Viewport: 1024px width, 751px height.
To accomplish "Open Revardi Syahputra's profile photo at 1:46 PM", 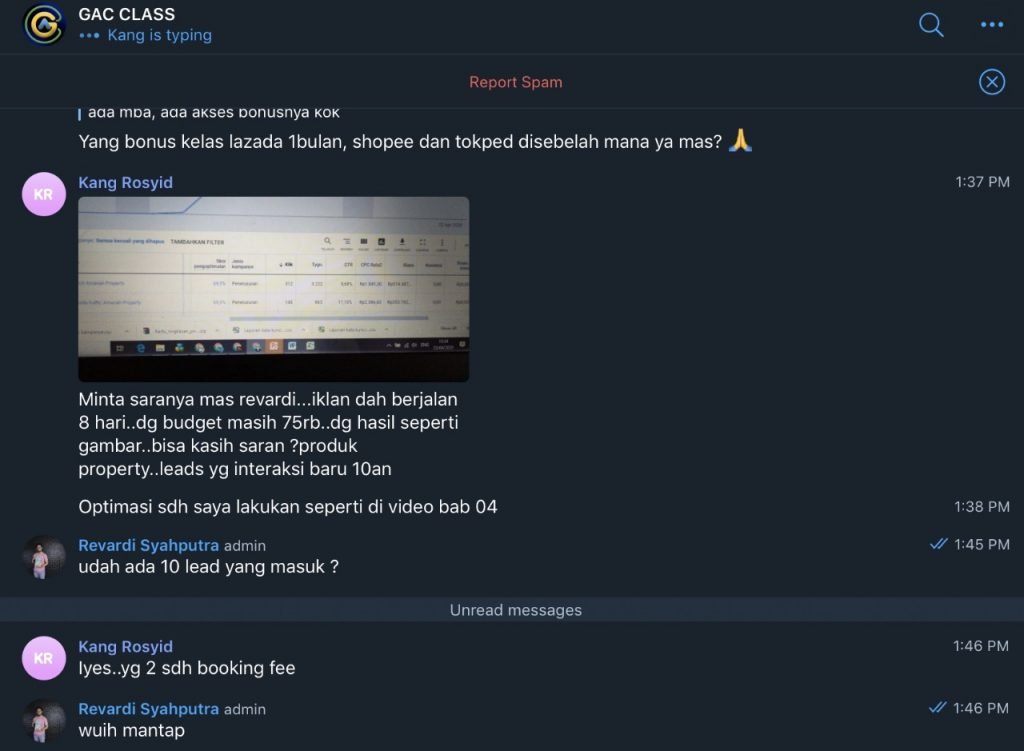I will click(x=44, y=721).
